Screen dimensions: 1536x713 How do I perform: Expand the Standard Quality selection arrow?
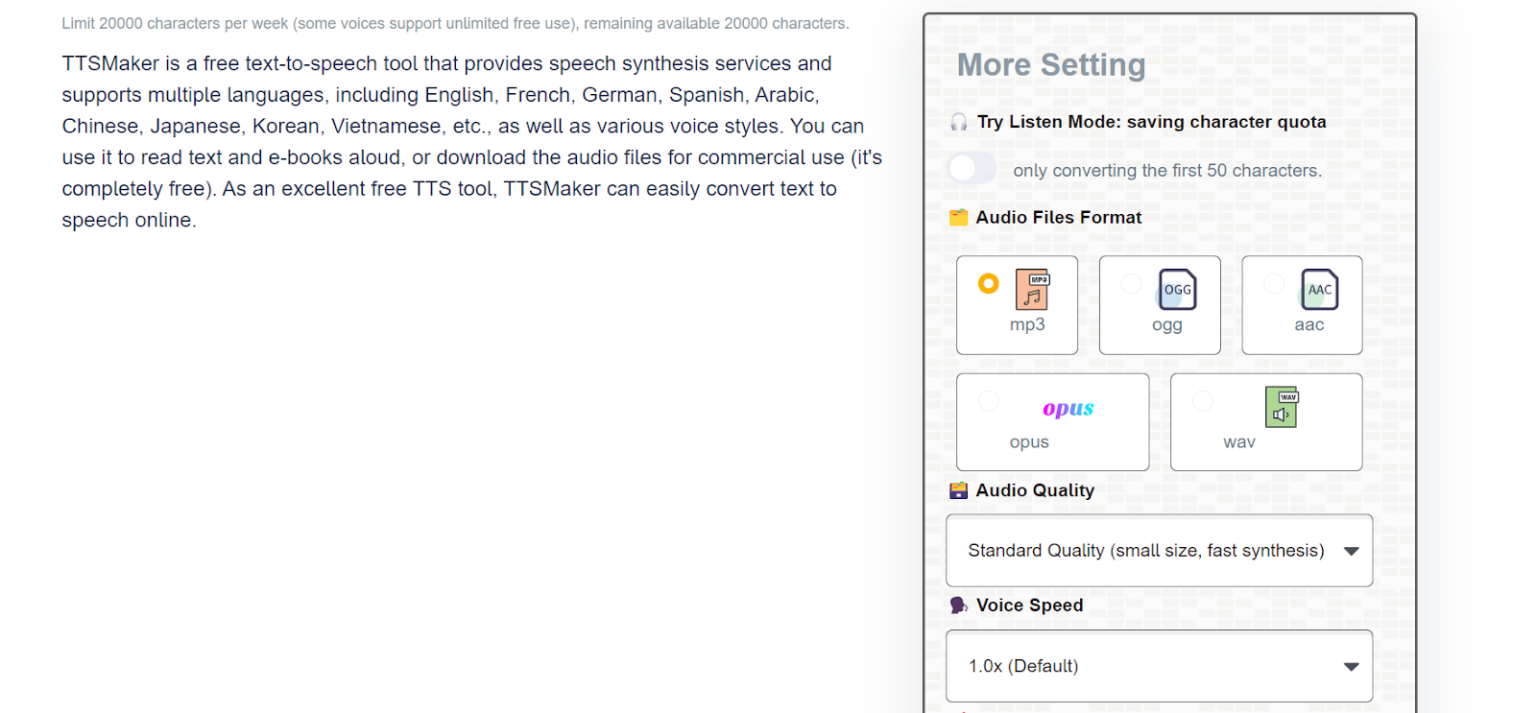click(1353, 551)
